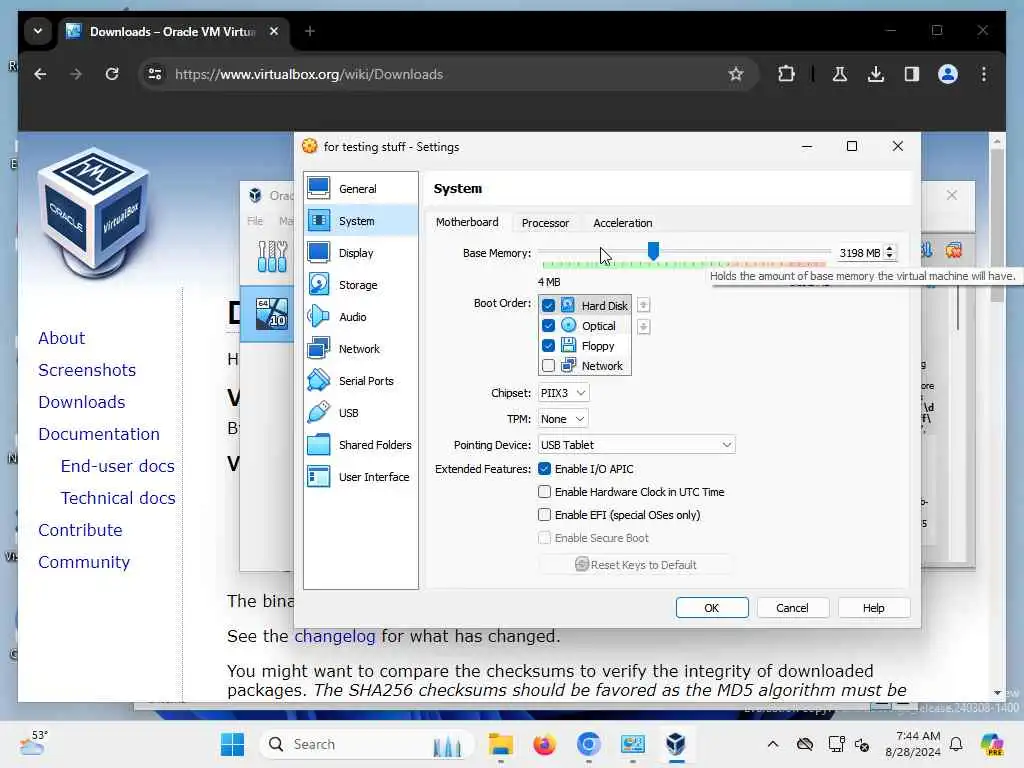The image size is (1024, 768).
Task: Open User Interface settings category
Action: 360,477
